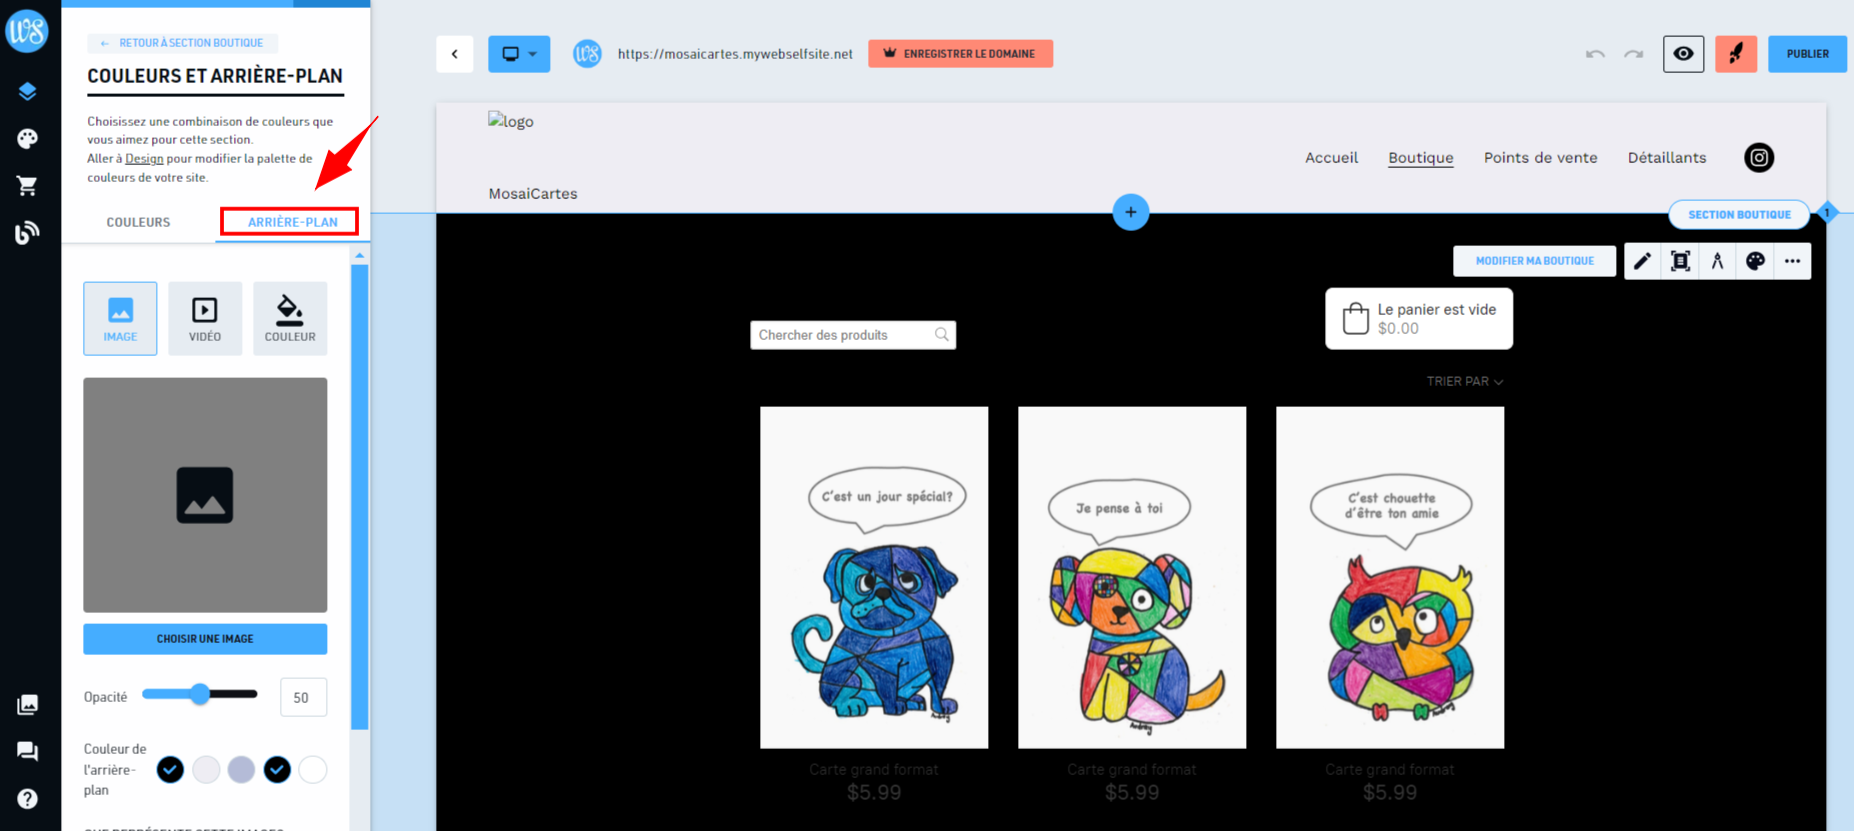Viewport: 1854px width, 831px height.
Task: Open the three-dots more options menu
Action: (x=1792, y=261)
